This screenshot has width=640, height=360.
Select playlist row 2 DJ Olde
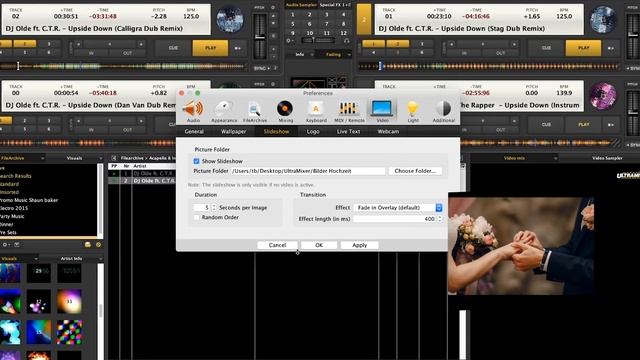coord(143,180)
